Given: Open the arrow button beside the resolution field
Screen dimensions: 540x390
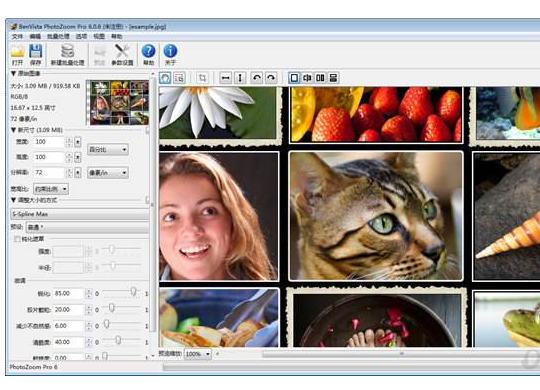Looking at the screenshot, I should [78, 172].
